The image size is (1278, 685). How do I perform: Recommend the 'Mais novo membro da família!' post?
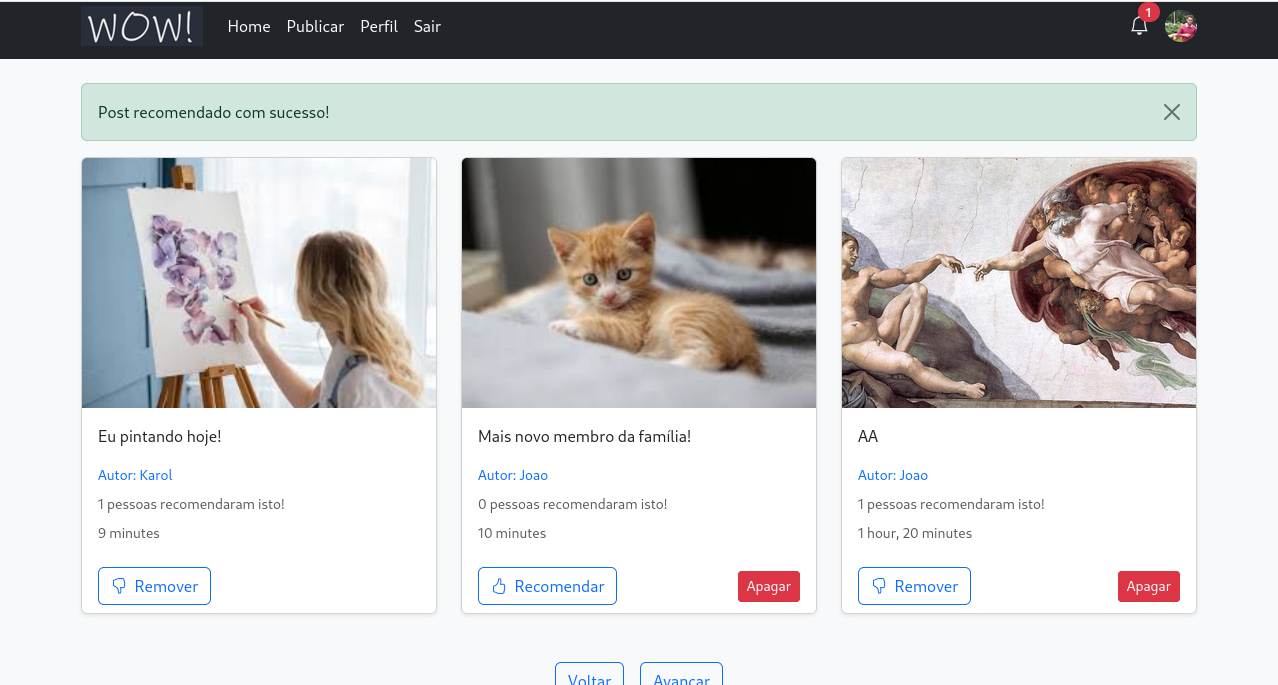point(547,586)
